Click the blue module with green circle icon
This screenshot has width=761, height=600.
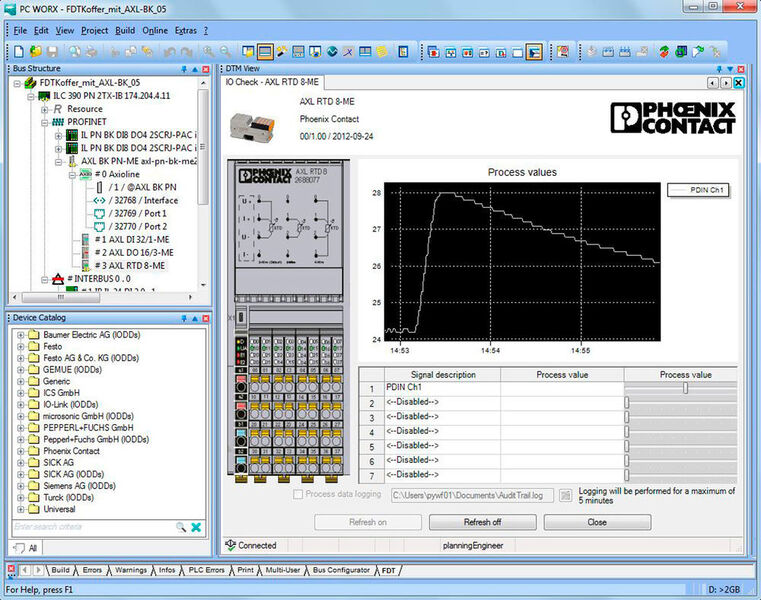click(681, 51)
